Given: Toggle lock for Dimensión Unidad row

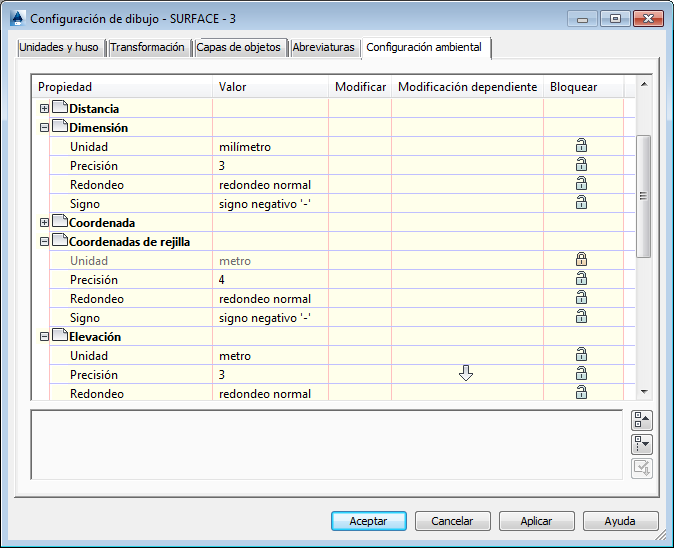Looking at the screenshot, I should click(x=581, y=146).
